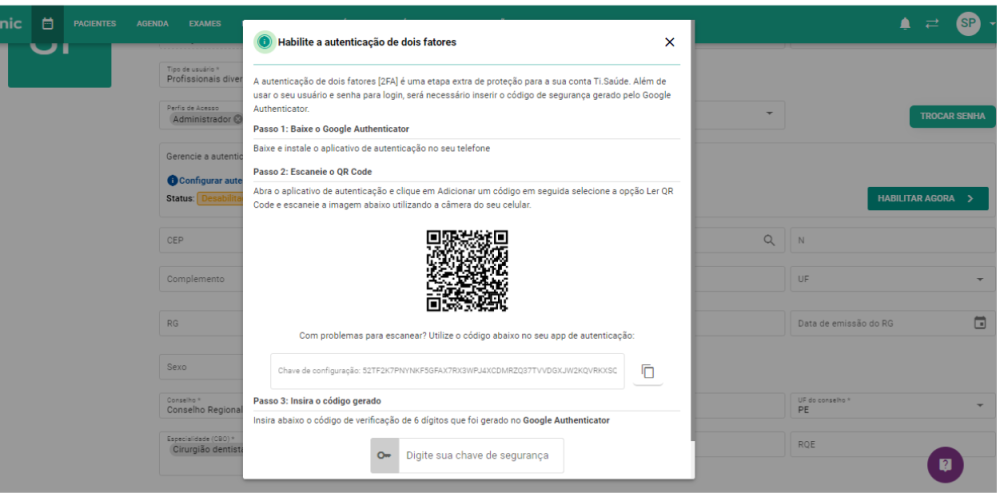Open the Perfis de Acesso dropdown arrow
Screen dimensions: 1000x497
(x=768, y=114)
